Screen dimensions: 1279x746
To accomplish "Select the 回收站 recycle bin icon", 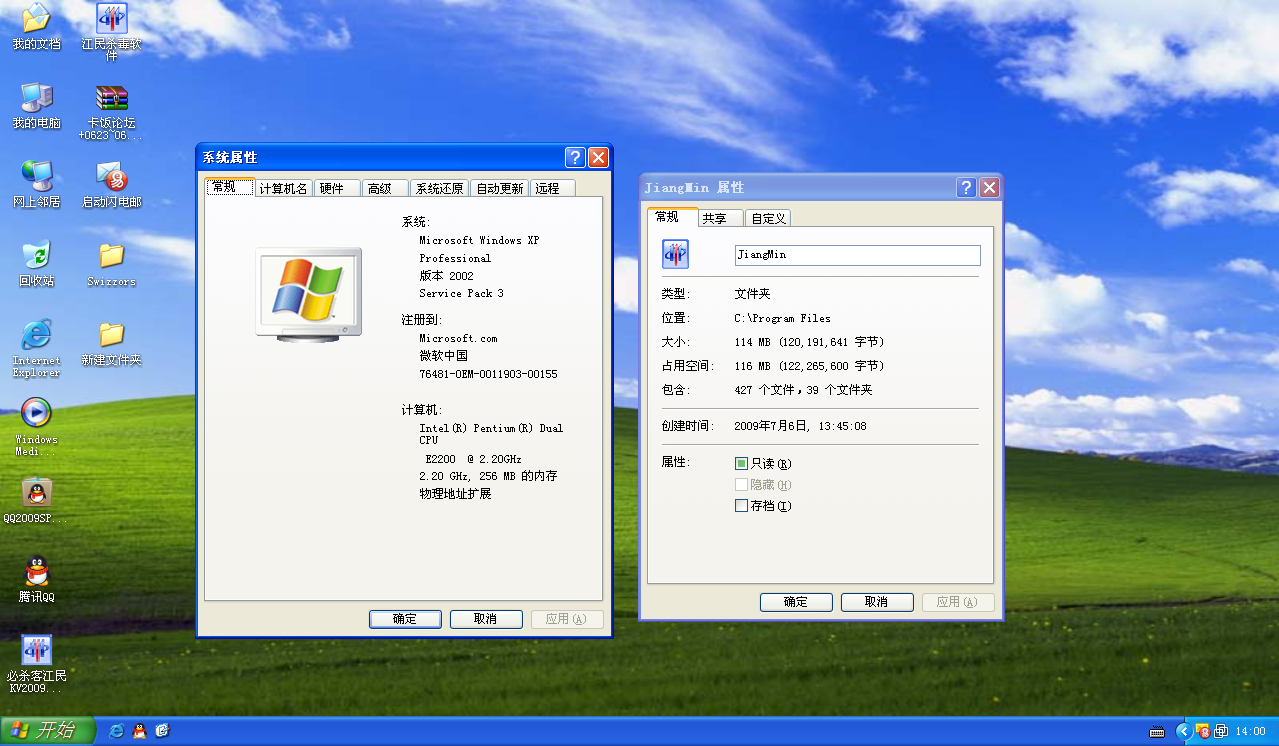I will pyautogui.click(x=36, y=263).
